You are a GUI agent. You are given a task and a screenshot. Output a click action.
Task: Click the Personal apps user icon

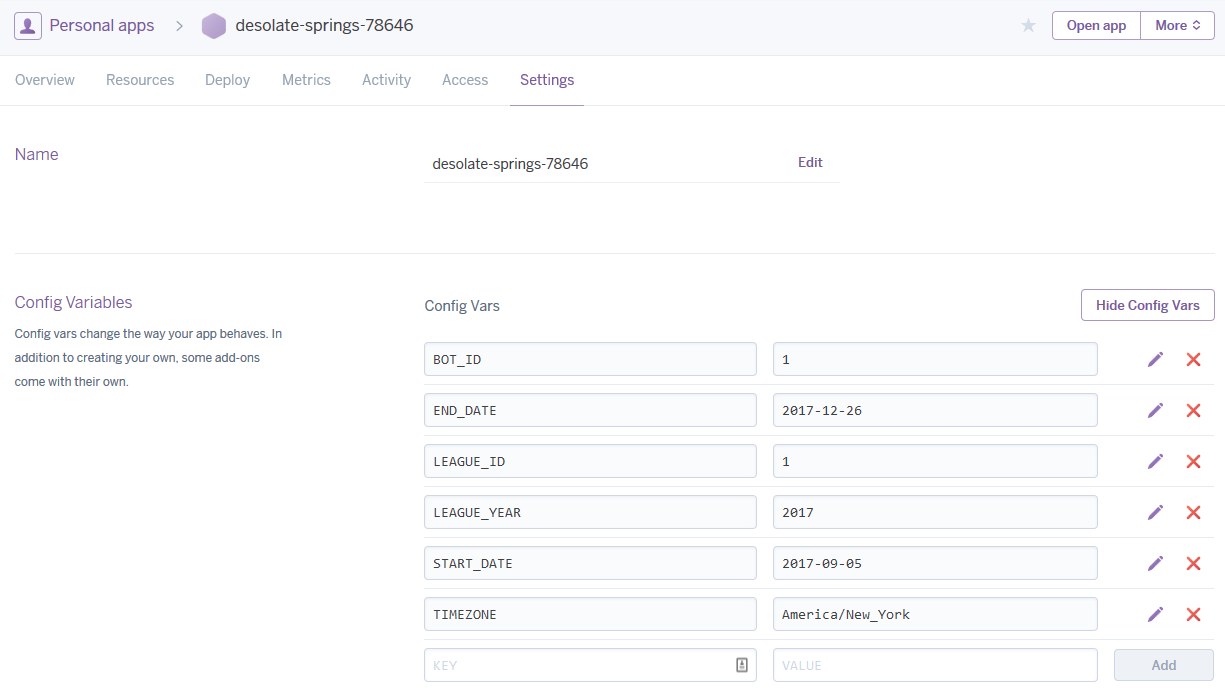(x=28, y=26)
